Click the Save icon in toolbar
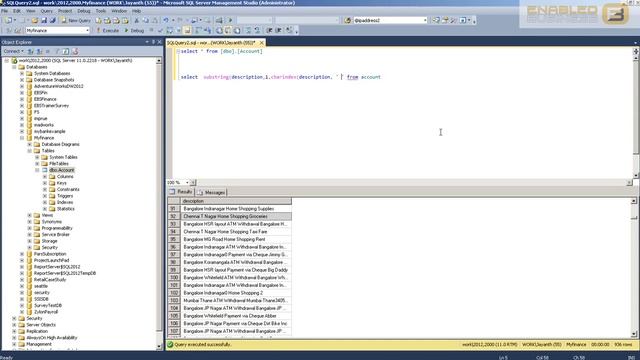The height and width of the screenshot is (360, 640). pos(44,20)
